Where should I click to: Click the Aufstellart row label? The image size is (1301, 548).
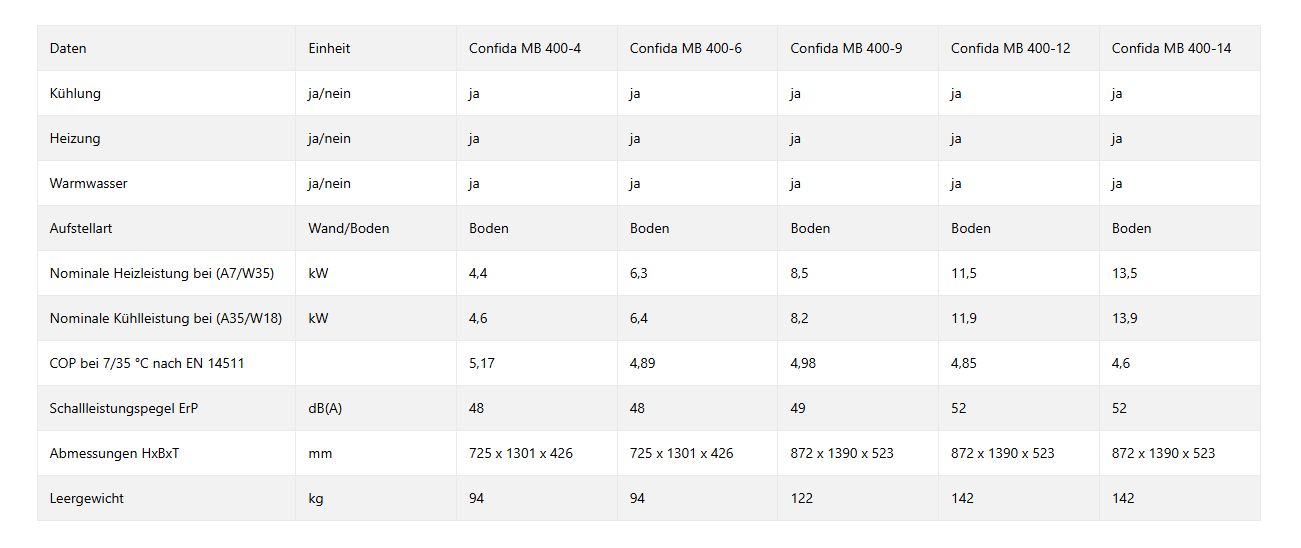coord(81,228)
